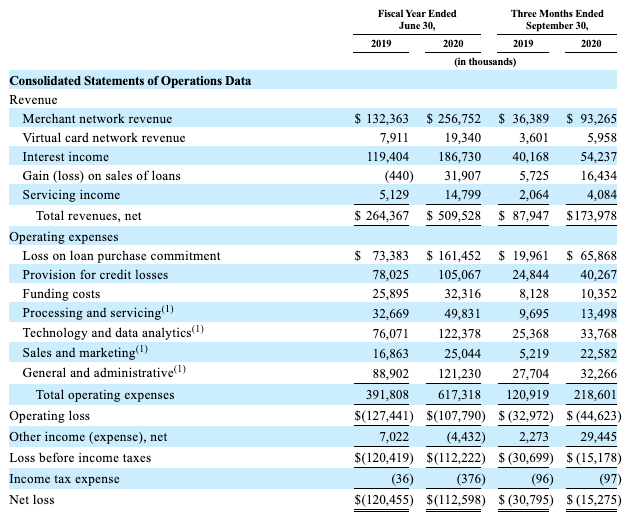
Task: Select the Funding costs row label
Action: pyautogui.click(x=61, y=294)
